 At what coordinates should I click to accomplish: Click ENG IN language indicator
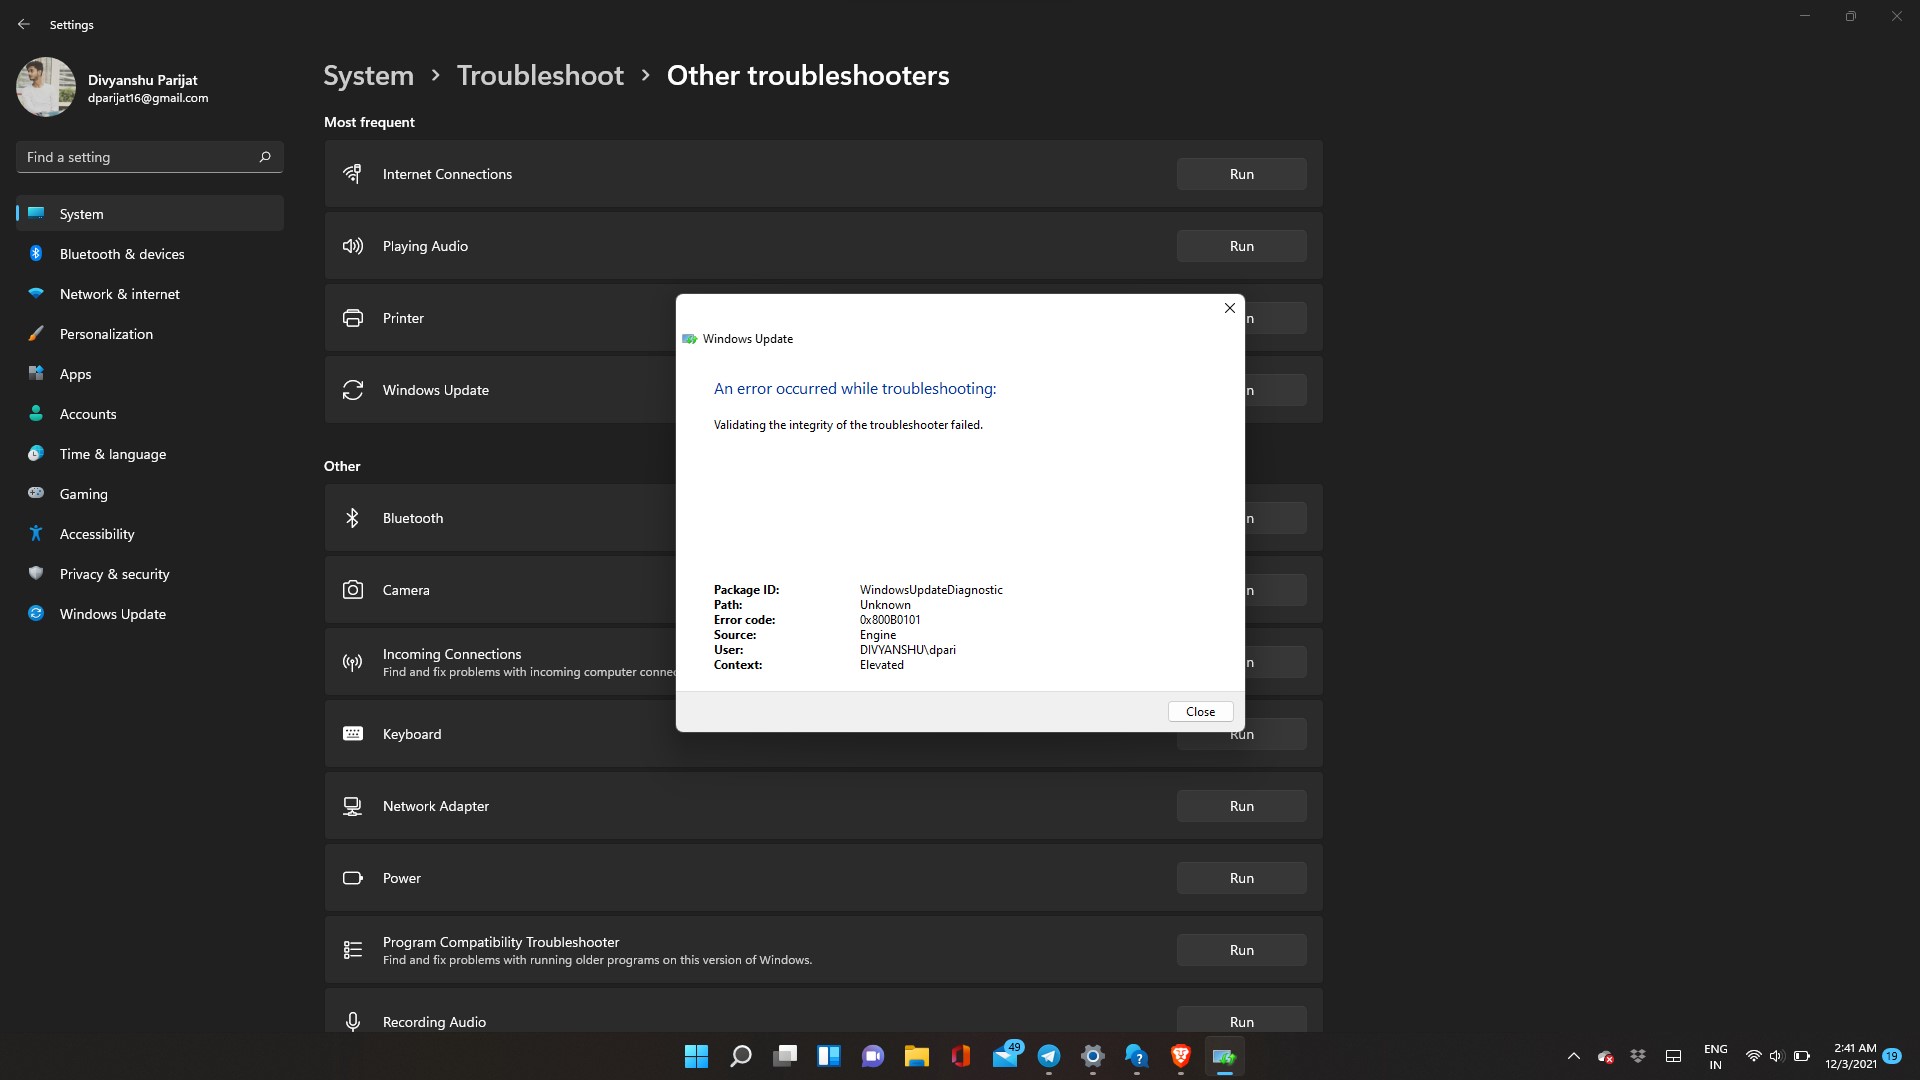click(x=1715, y=1056)
